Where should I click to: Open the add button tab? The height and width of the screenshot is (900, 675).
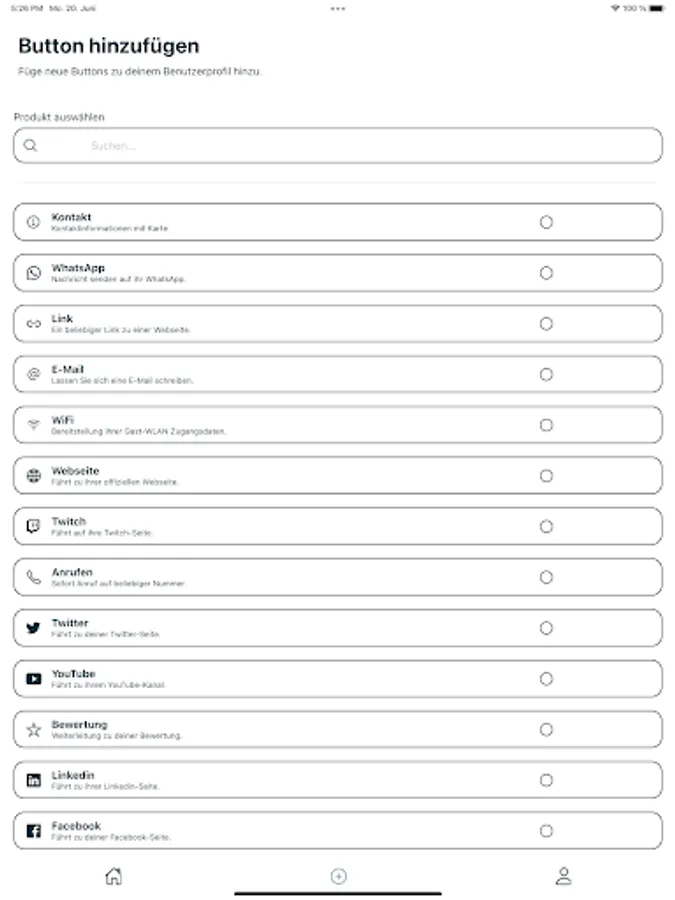338,877
